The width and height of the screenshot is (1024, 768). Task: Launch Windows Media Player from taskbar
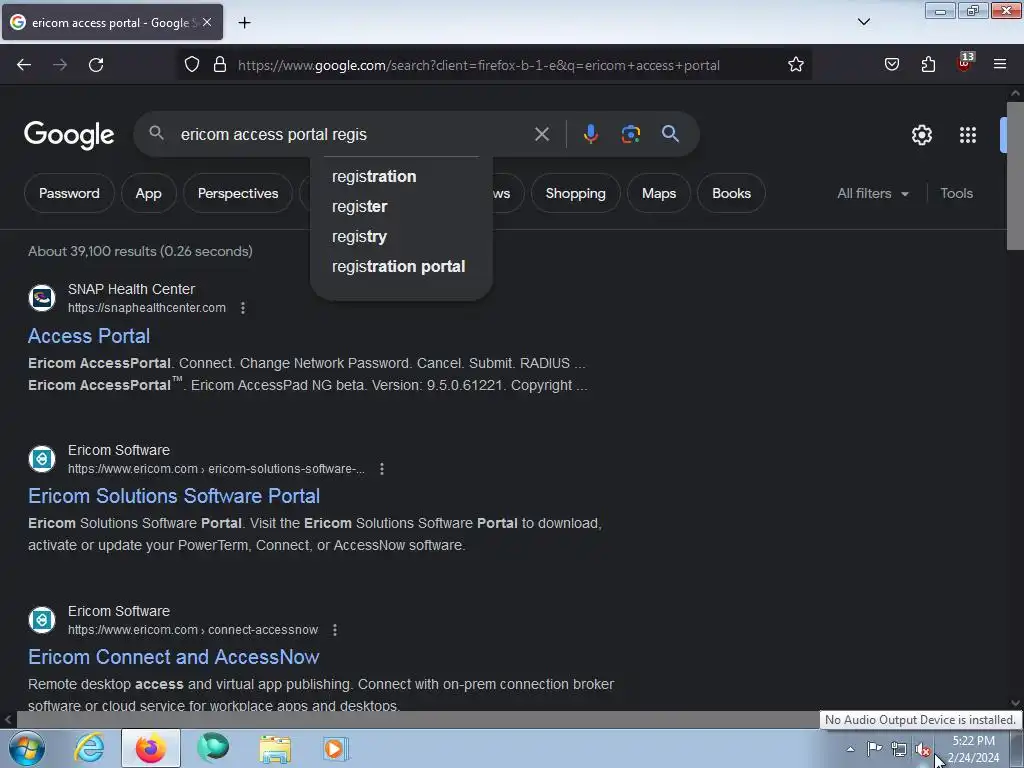coord(336,748)
